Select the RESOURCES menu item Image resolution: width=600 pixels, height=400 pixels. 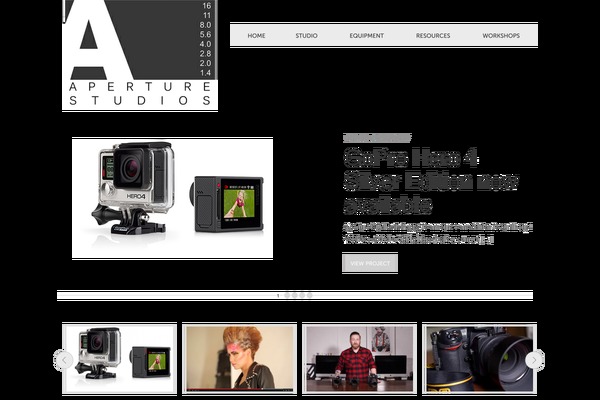(433, 36)
